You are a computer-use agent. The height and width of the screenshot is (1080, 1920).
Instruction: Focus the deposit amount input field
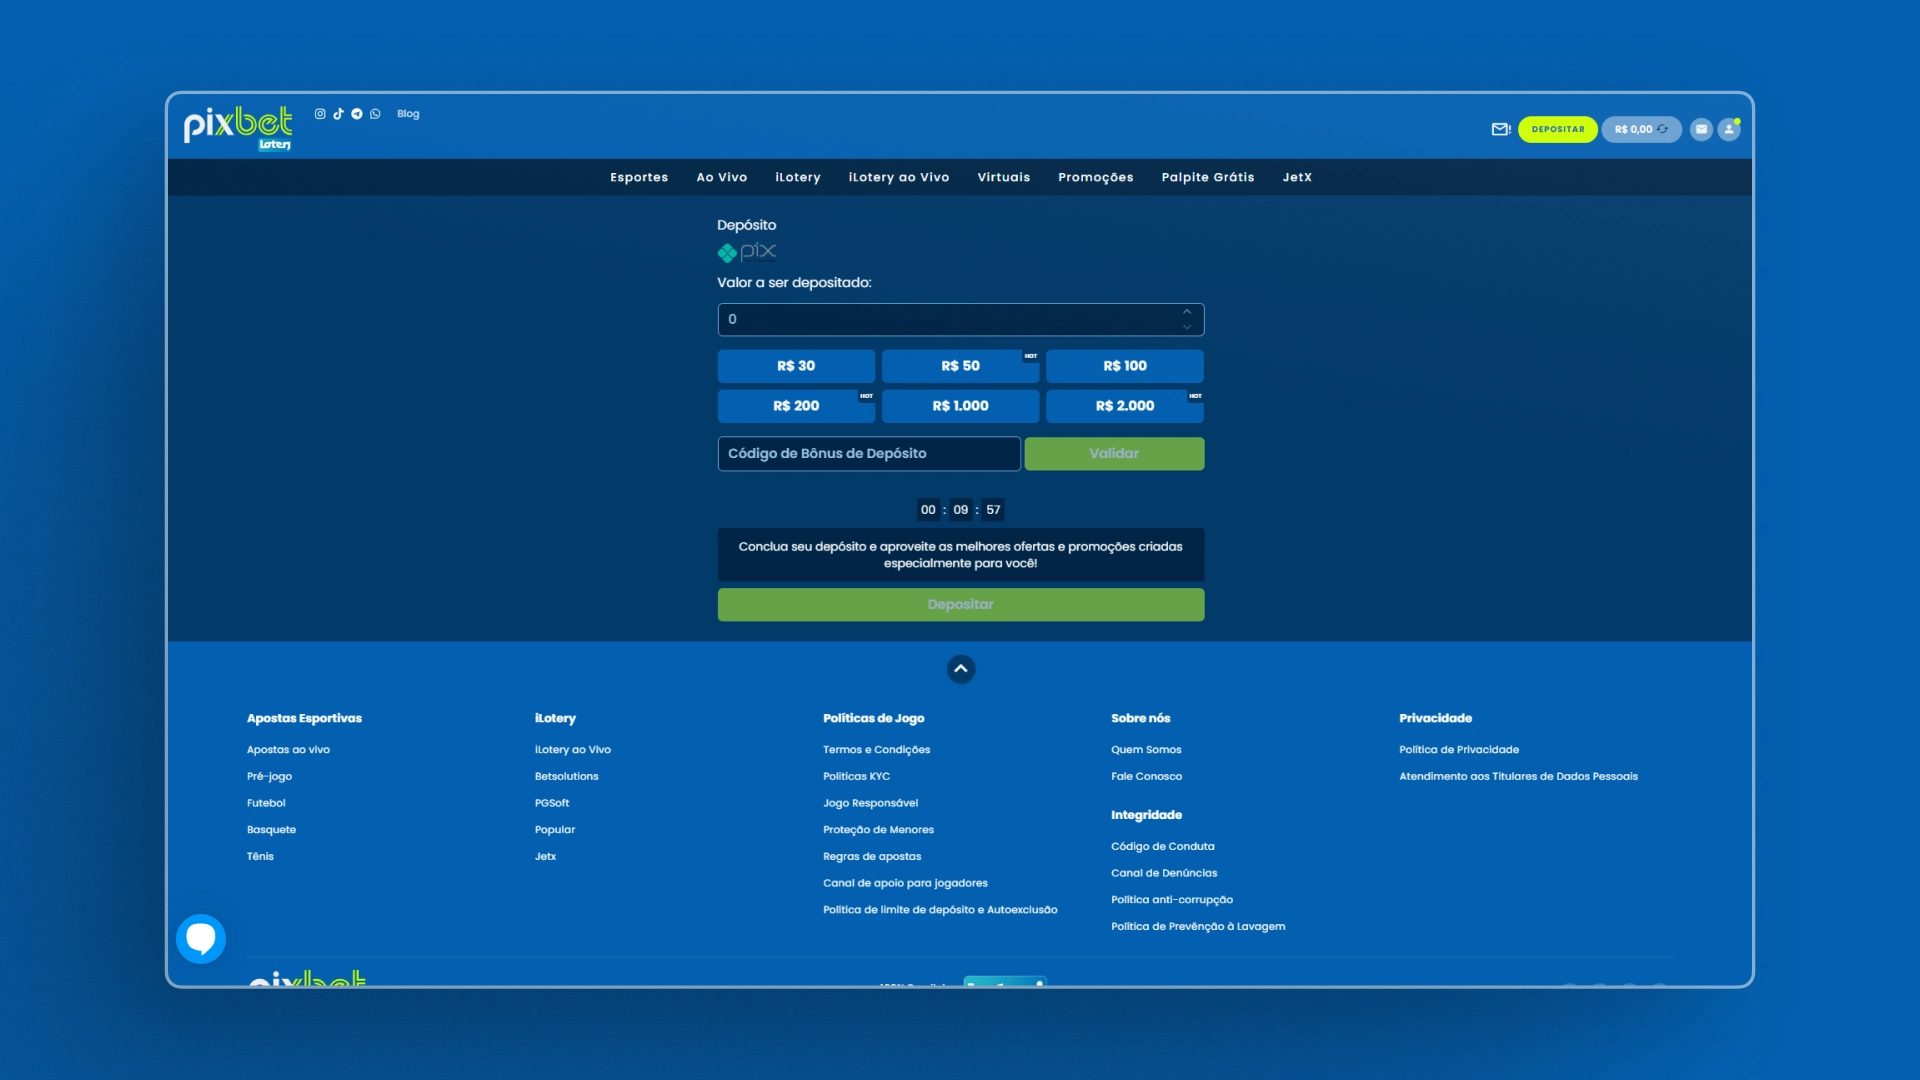pos(960,320)
